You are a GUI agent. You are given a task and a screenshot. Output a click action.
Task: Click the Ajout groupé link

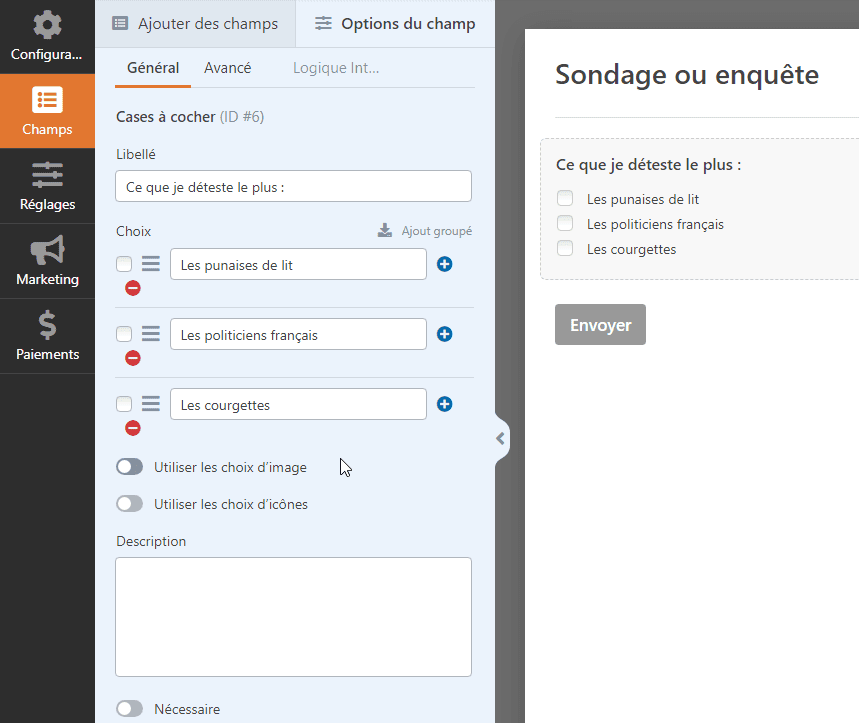coord(425,231)
